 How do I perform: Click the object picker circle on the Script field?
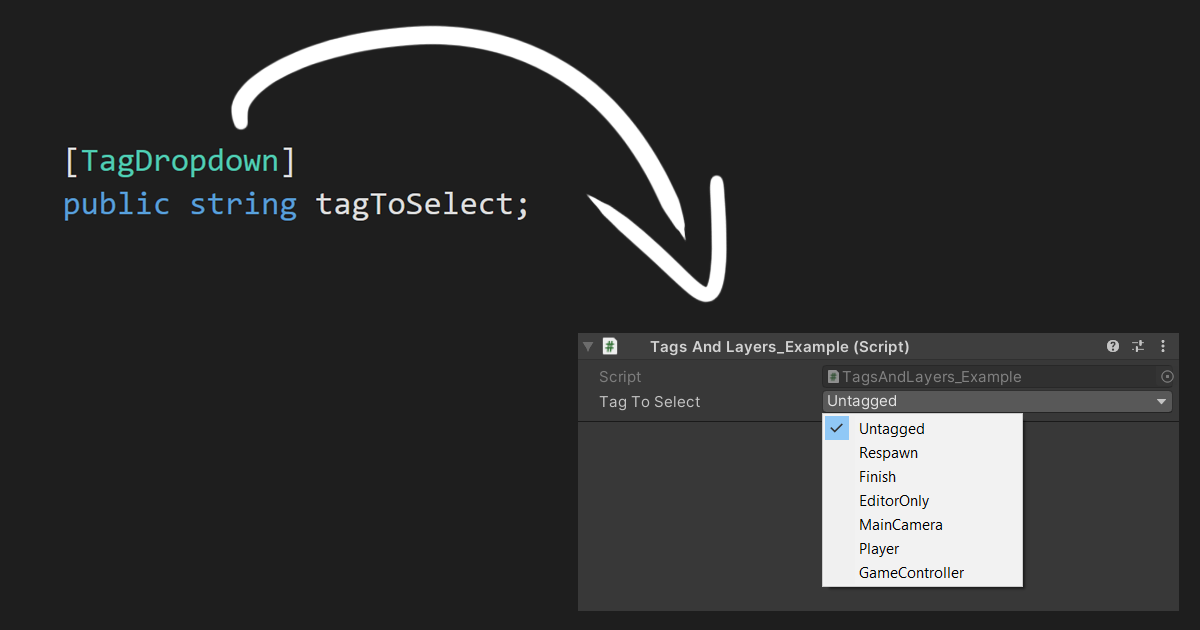click(1166, 377)
